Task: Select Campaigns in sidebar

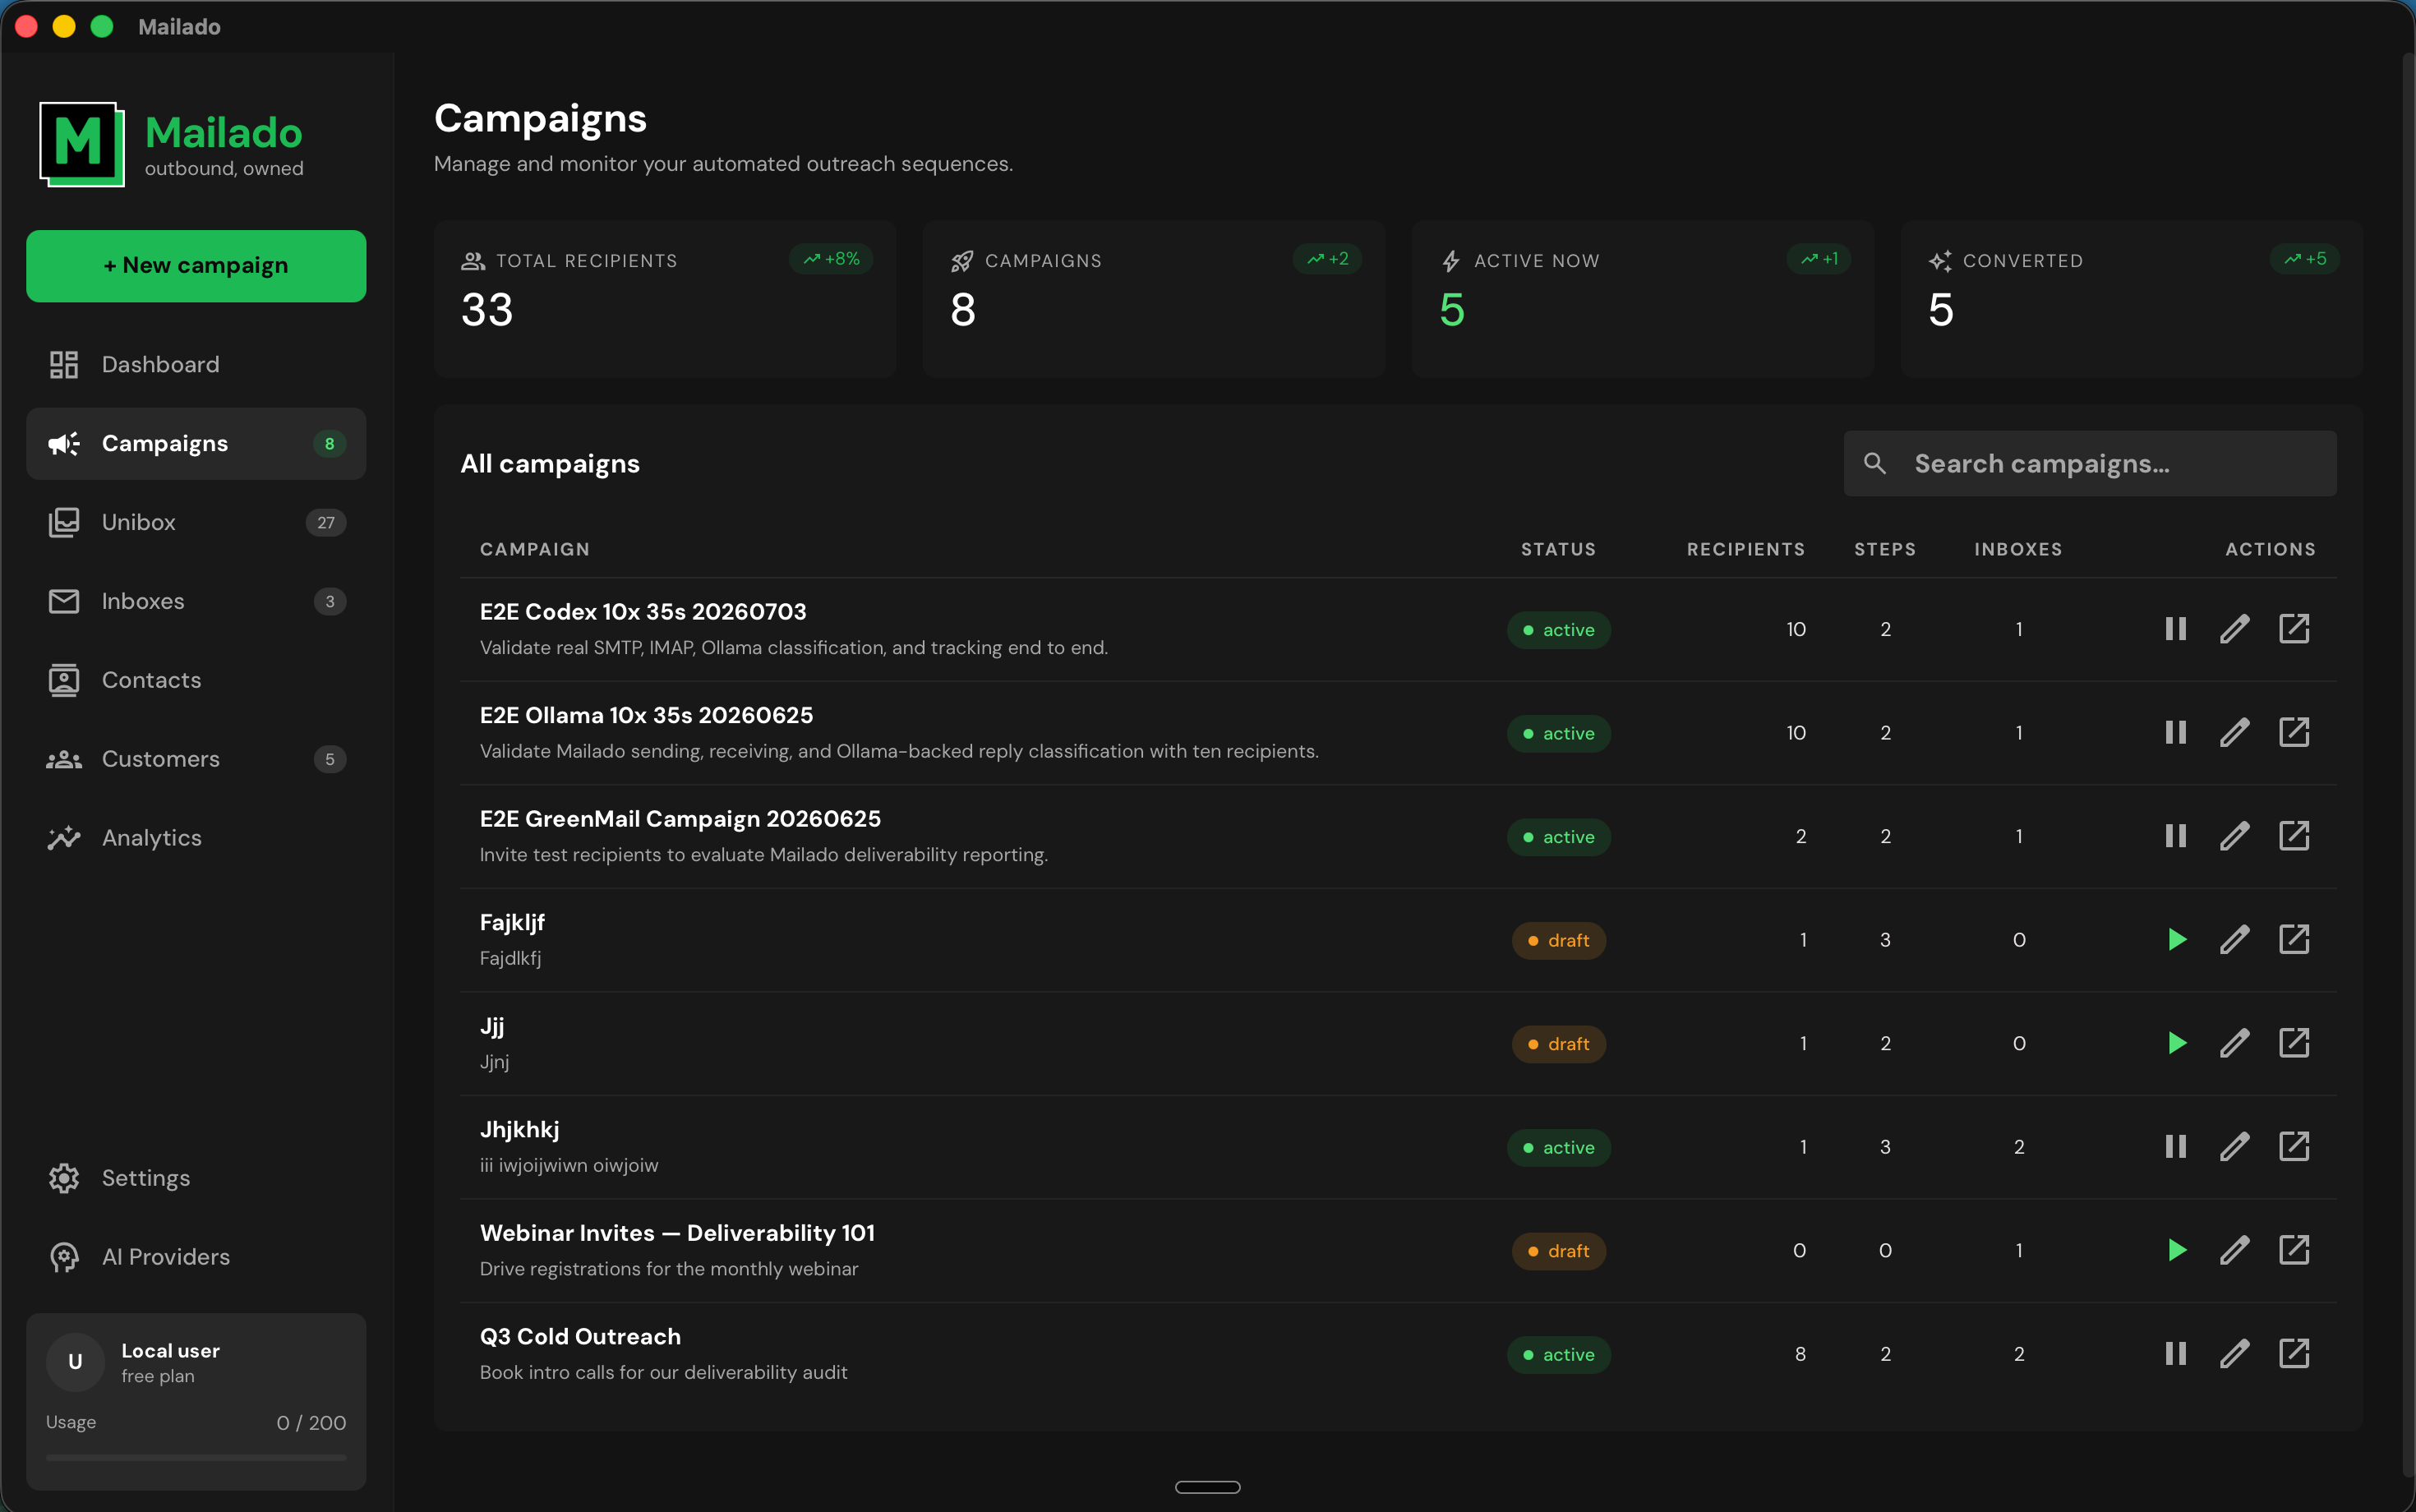Action: 196,444
